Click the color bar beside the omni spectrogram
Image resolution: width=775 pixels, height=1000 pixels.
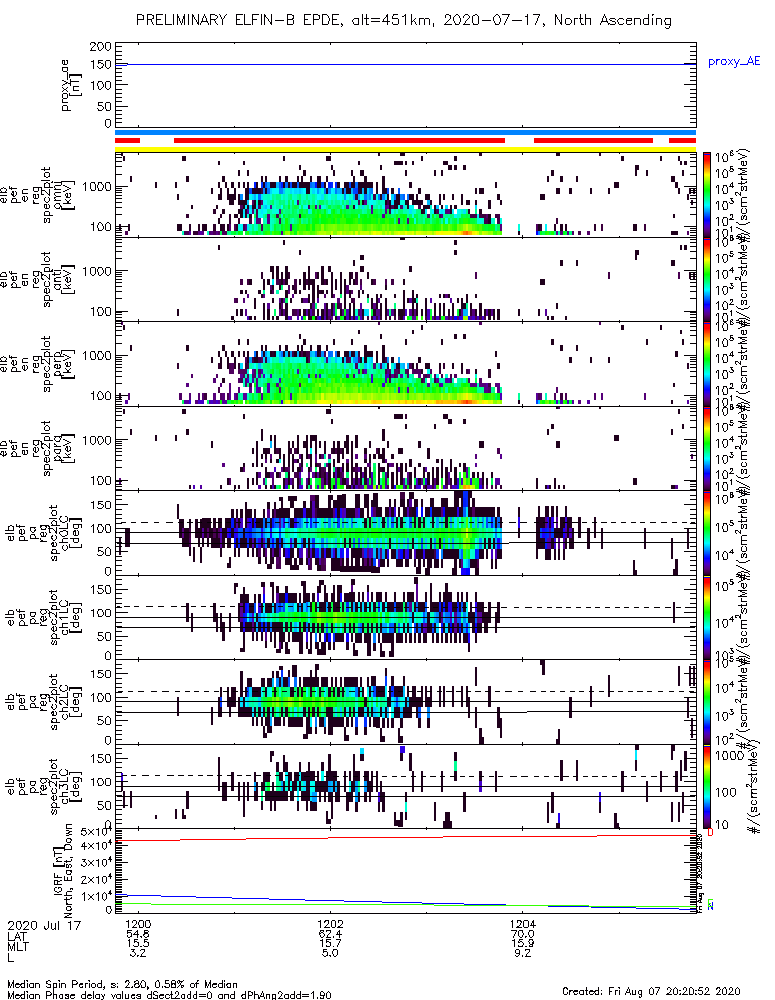tap(707, 194)
